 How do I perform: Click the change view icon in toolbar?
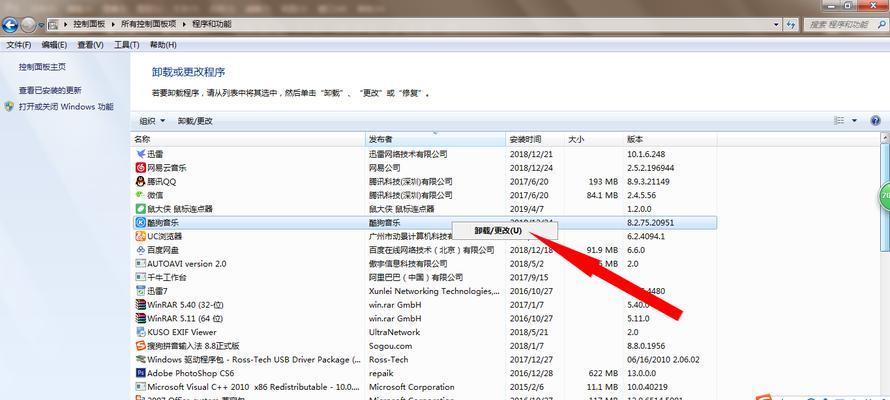[839, 121]
